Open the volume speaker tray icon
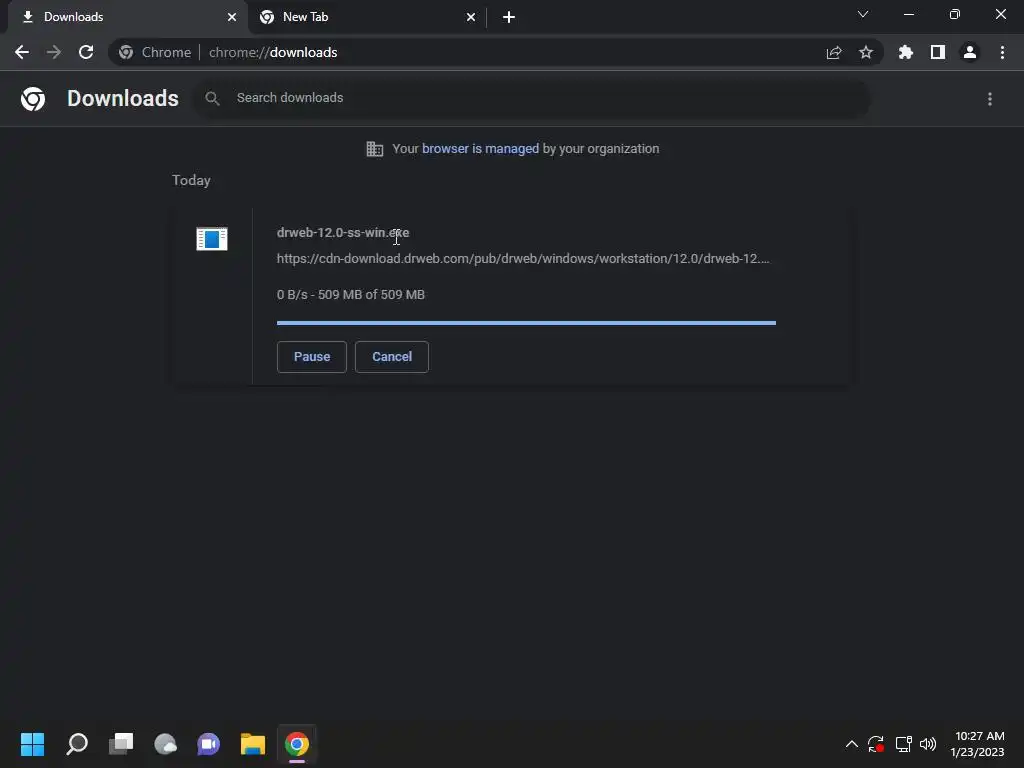The image size is (1024, 768). coord(928,744)
